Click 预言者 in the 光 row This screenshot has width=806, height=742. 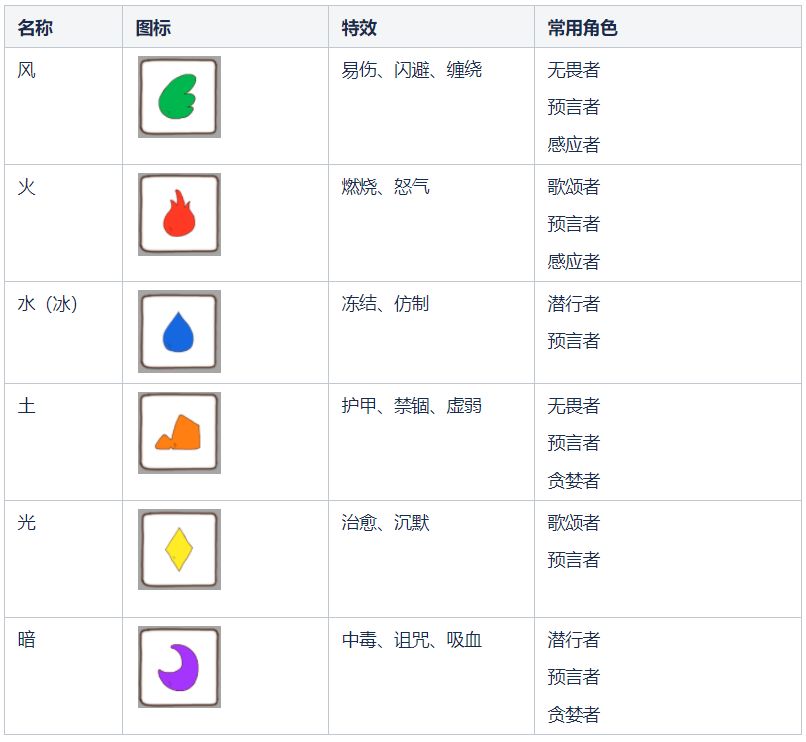click(573, 559)
